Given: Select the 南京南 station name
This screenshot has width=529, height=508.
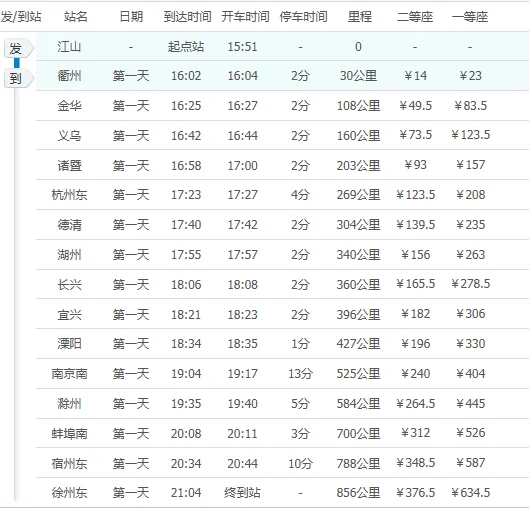Looking at the screenshot, I should pos(69,374).
